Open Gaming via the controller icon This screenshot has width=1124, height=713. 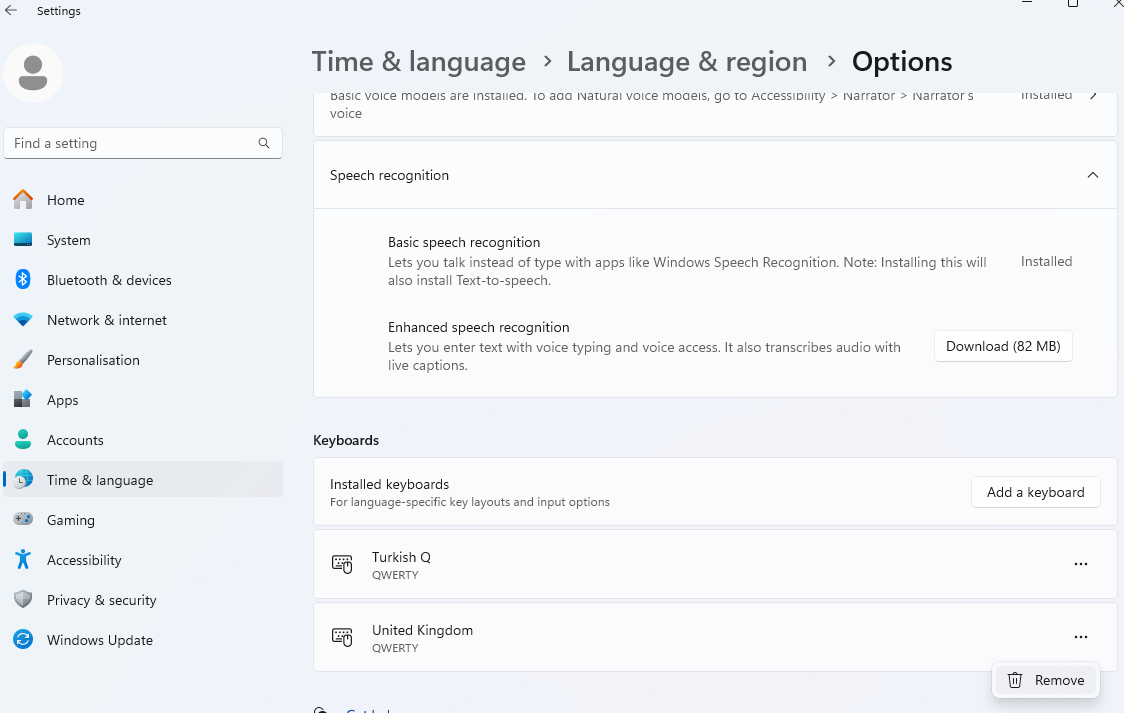(23, 519)
